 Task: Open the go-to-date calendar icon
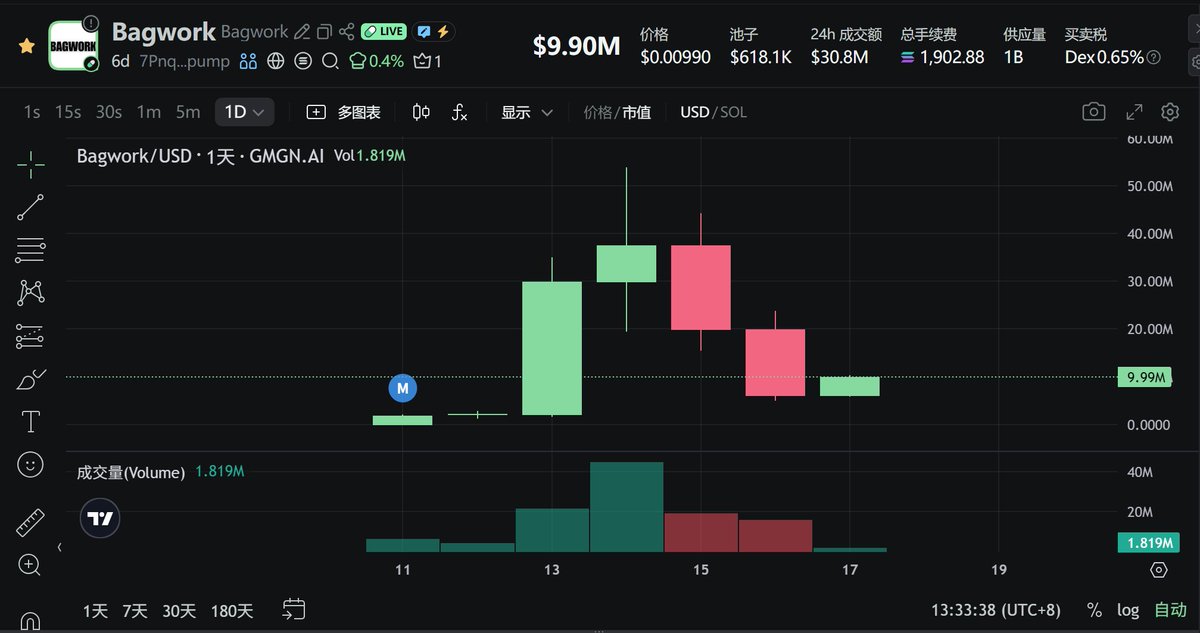(x=294, y=609)
